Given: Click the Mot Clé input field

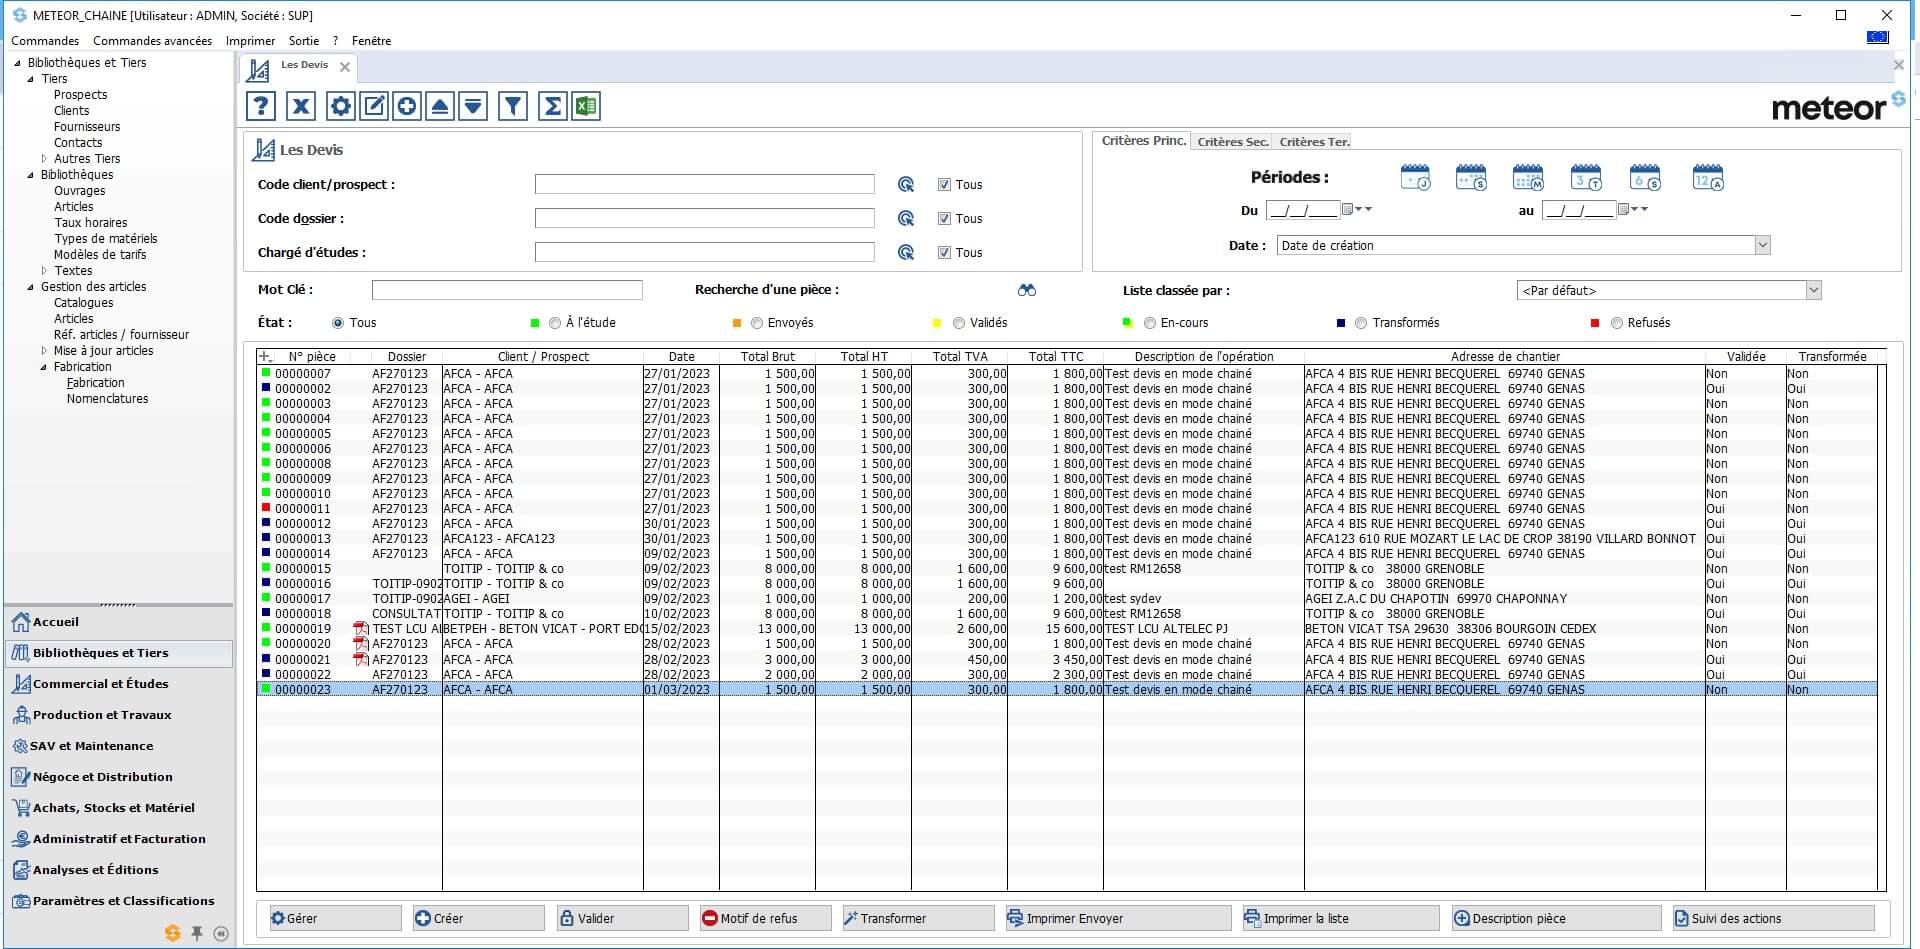Looking at the screenshot, I should pos(507,290).
